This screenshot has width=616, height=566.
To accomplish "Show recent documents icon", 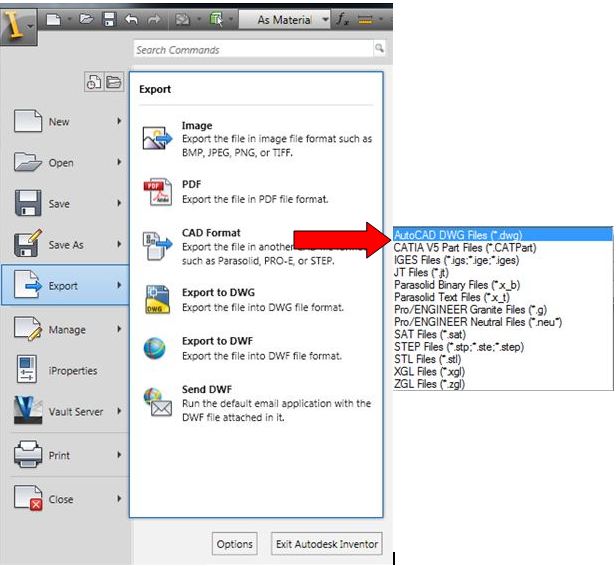I will [94, 82].
